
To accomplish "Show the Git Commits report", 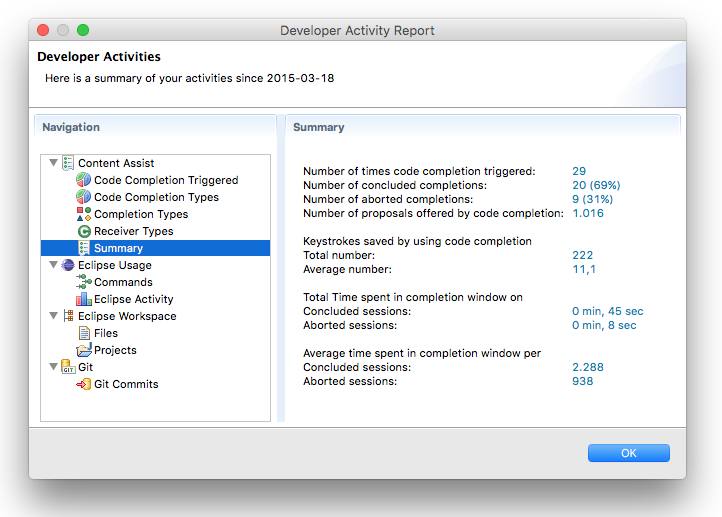I will (126, 384).
